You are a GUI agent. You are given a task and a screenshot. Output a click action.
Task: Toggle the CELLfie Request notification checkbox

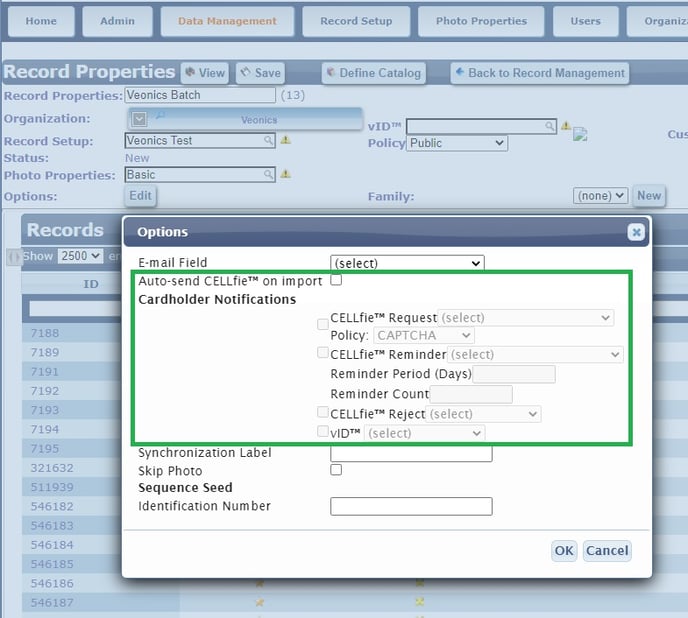tap(323, 324)
